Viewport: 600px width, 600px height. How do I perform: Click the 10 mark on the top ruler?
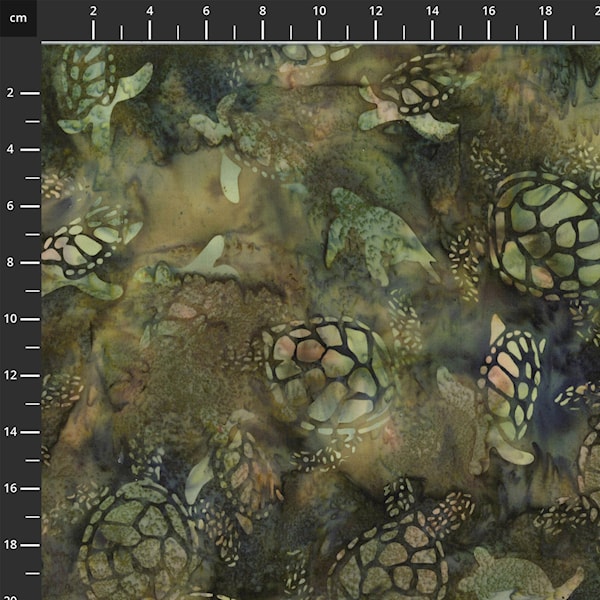click(x=319, y=10)
